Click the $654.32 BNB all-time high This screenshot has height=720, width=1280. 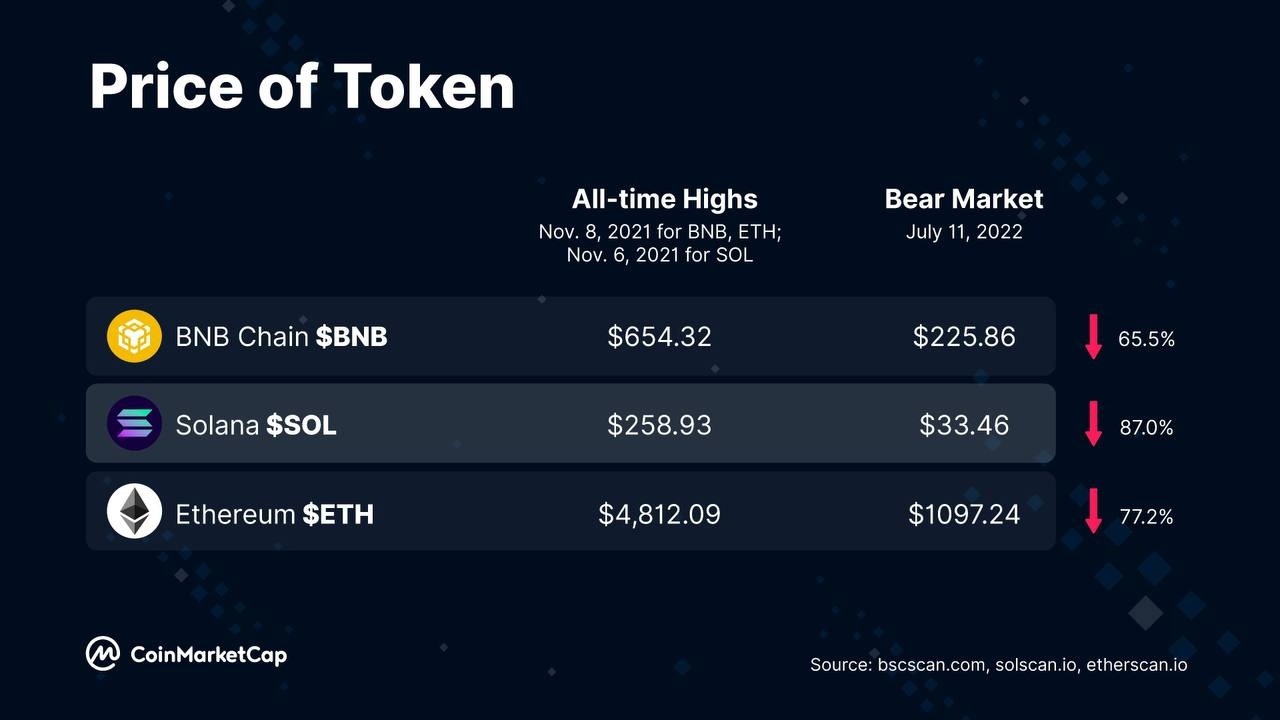pyautogui.click(x=659, y=337)
